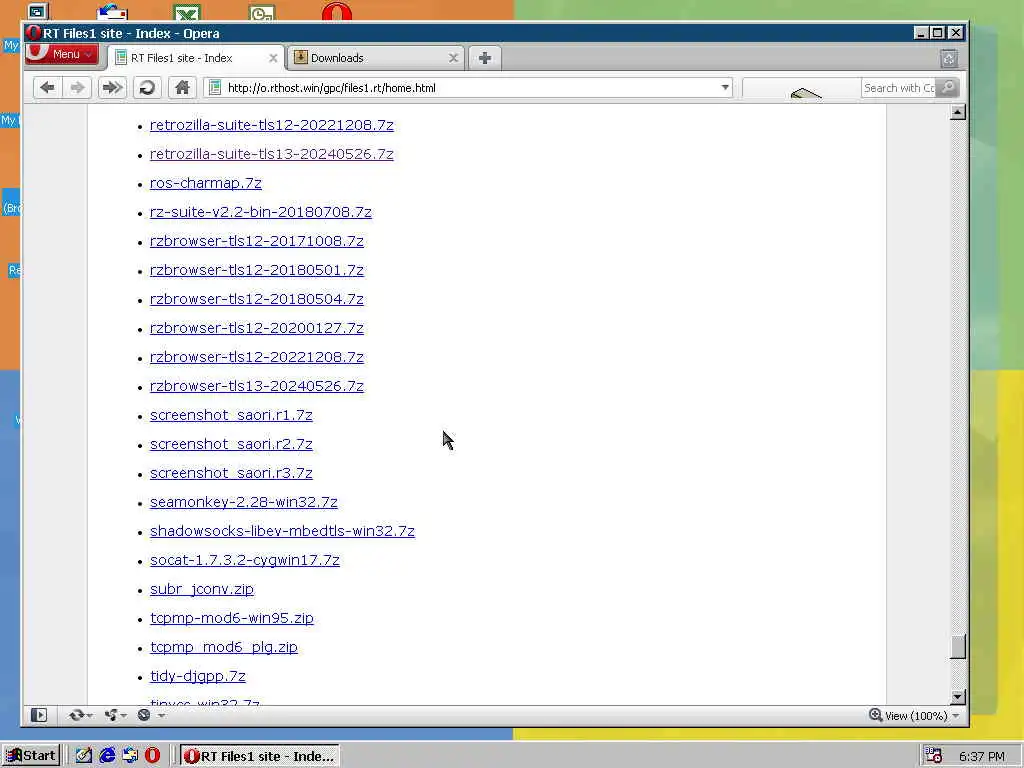
Task: Open screenshot_saori.r1.7z link
Action: coord(231,415)
